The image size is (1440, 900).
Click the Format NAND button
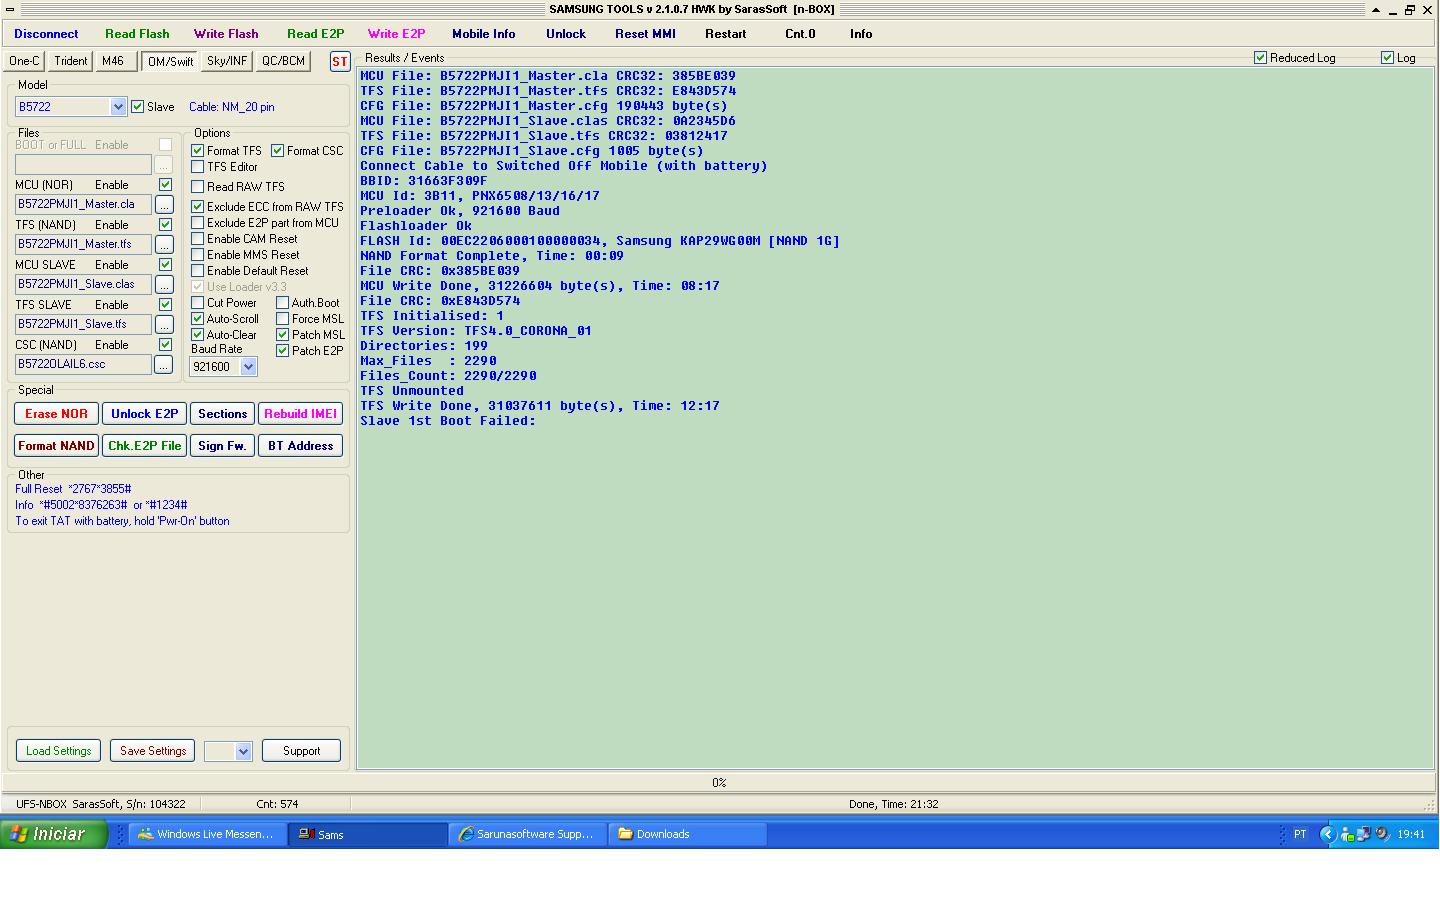56,446
